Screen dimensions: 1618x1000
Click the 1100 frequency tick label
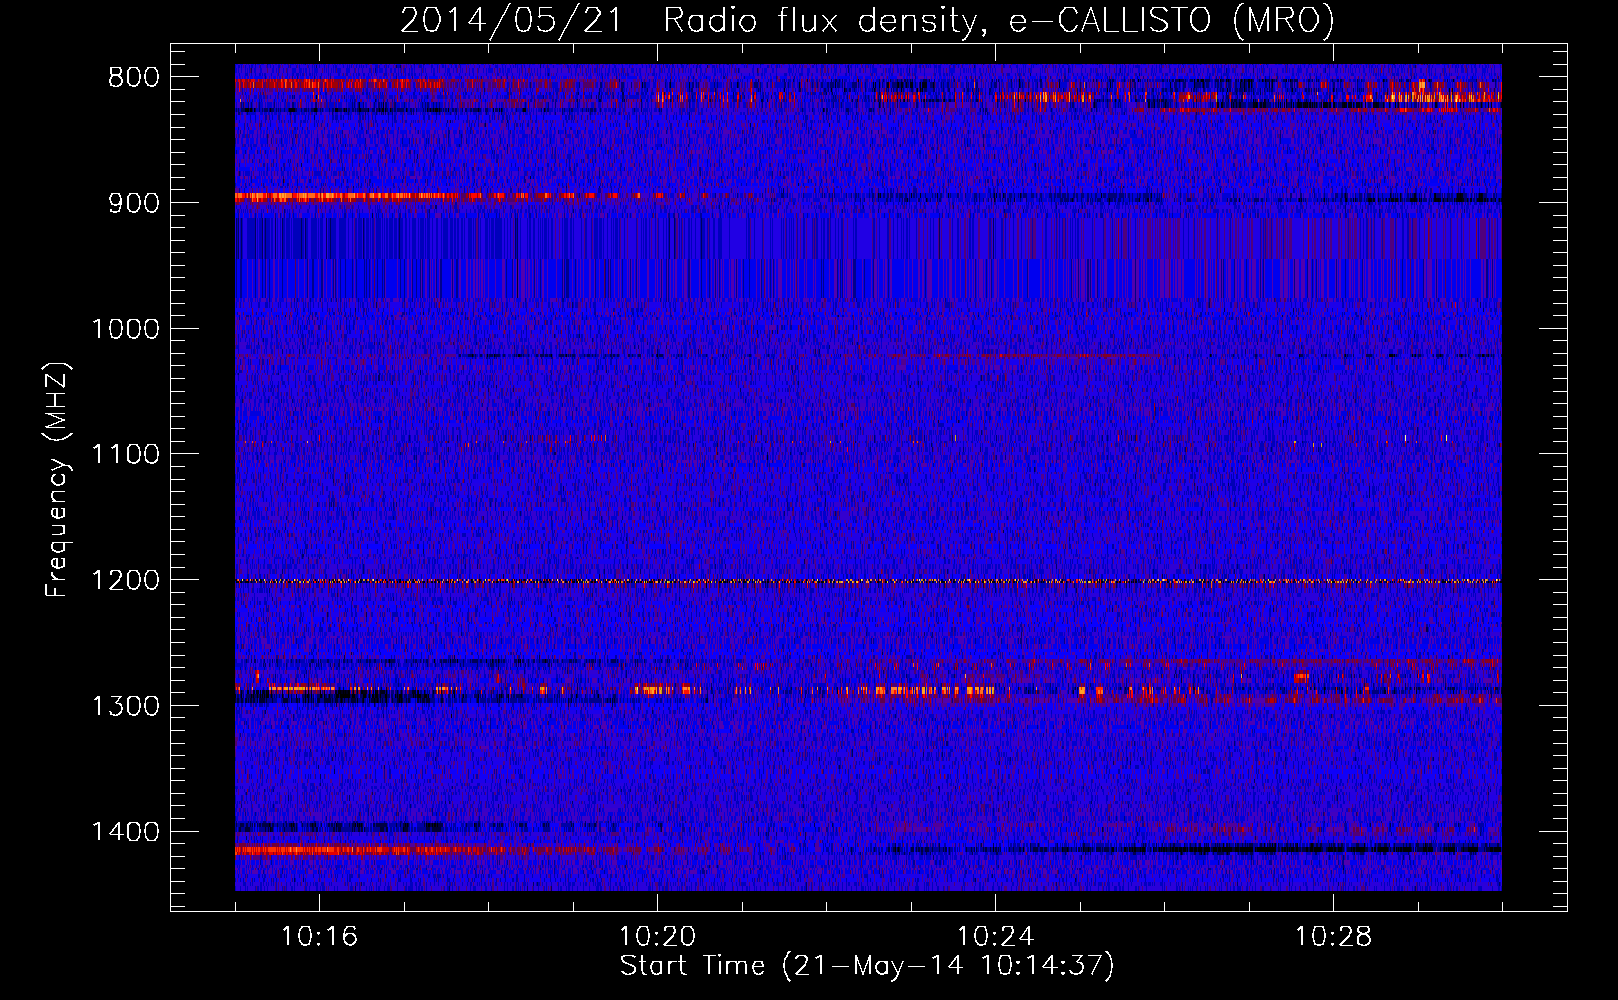(x=125, y=455)
